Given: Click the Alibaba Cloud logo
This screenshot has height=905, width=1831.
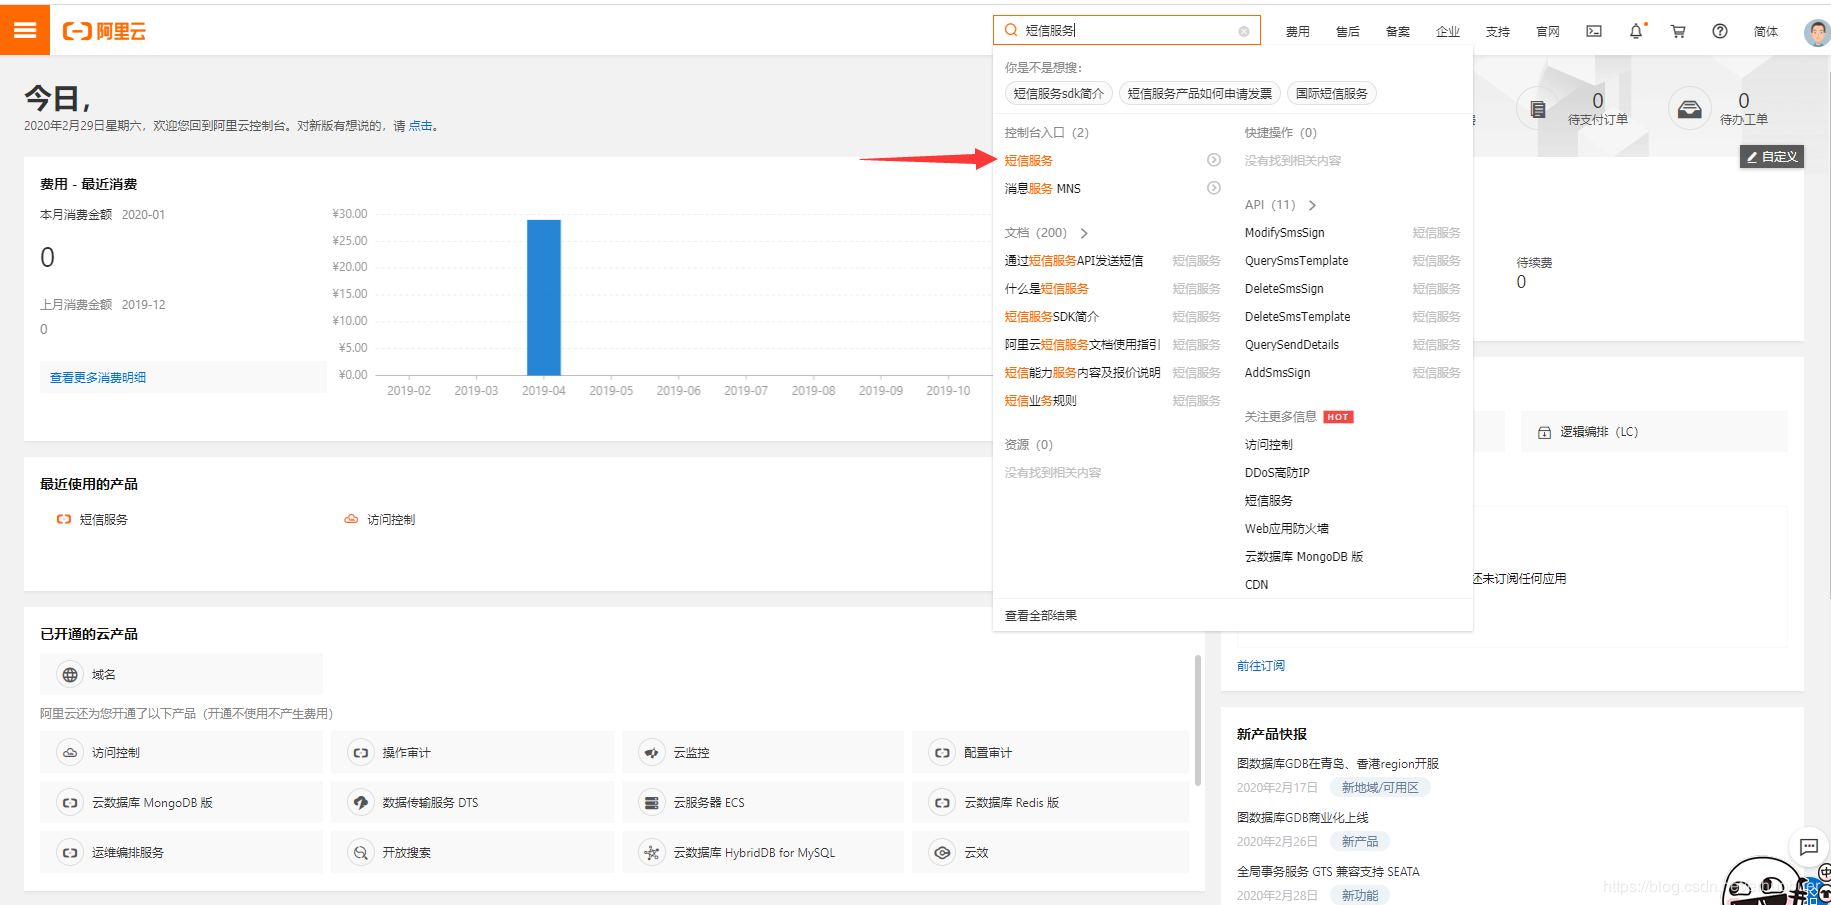Looking at the screenshot, I should 104,31.
